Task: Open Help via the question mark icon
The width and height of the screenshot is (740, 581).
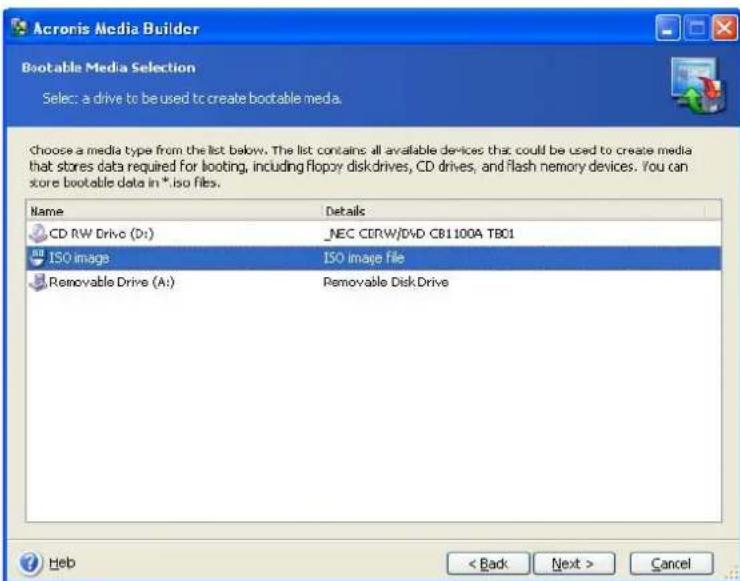Action: pos(31,562)
